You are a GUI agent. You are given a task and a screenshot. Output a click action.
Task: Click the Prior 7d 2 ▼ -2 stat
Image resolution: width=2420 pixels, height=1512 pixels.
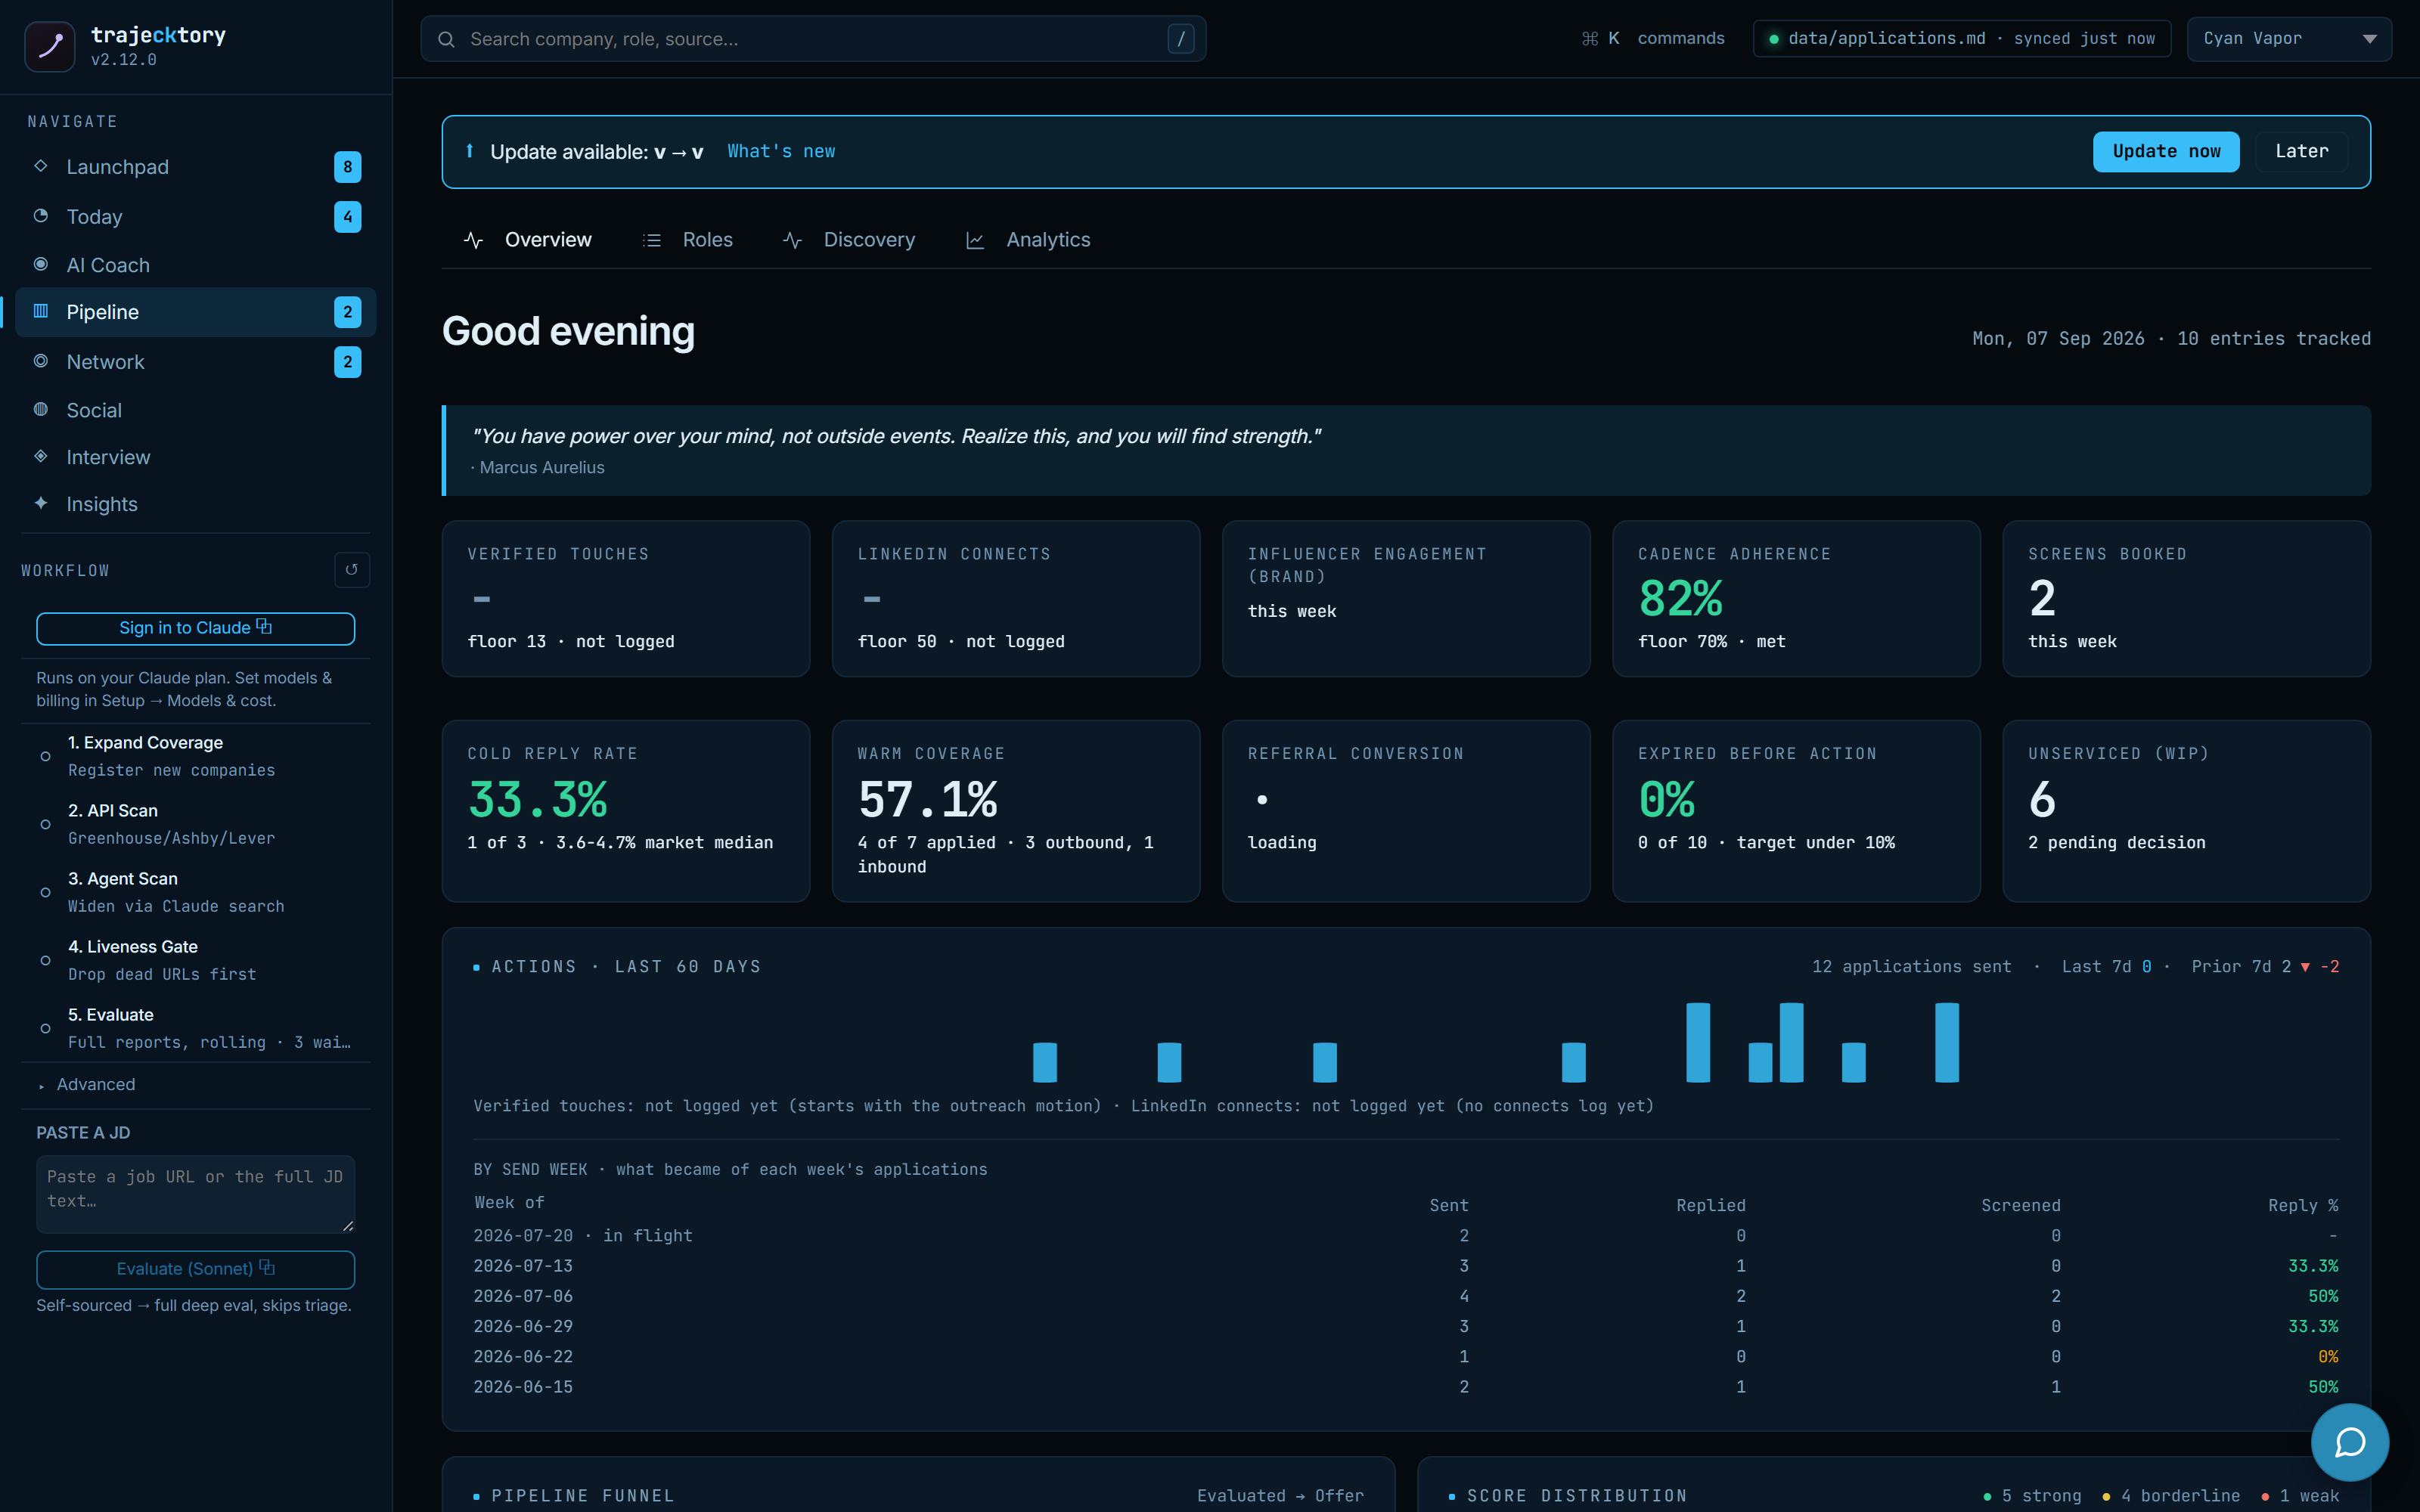2265,966
